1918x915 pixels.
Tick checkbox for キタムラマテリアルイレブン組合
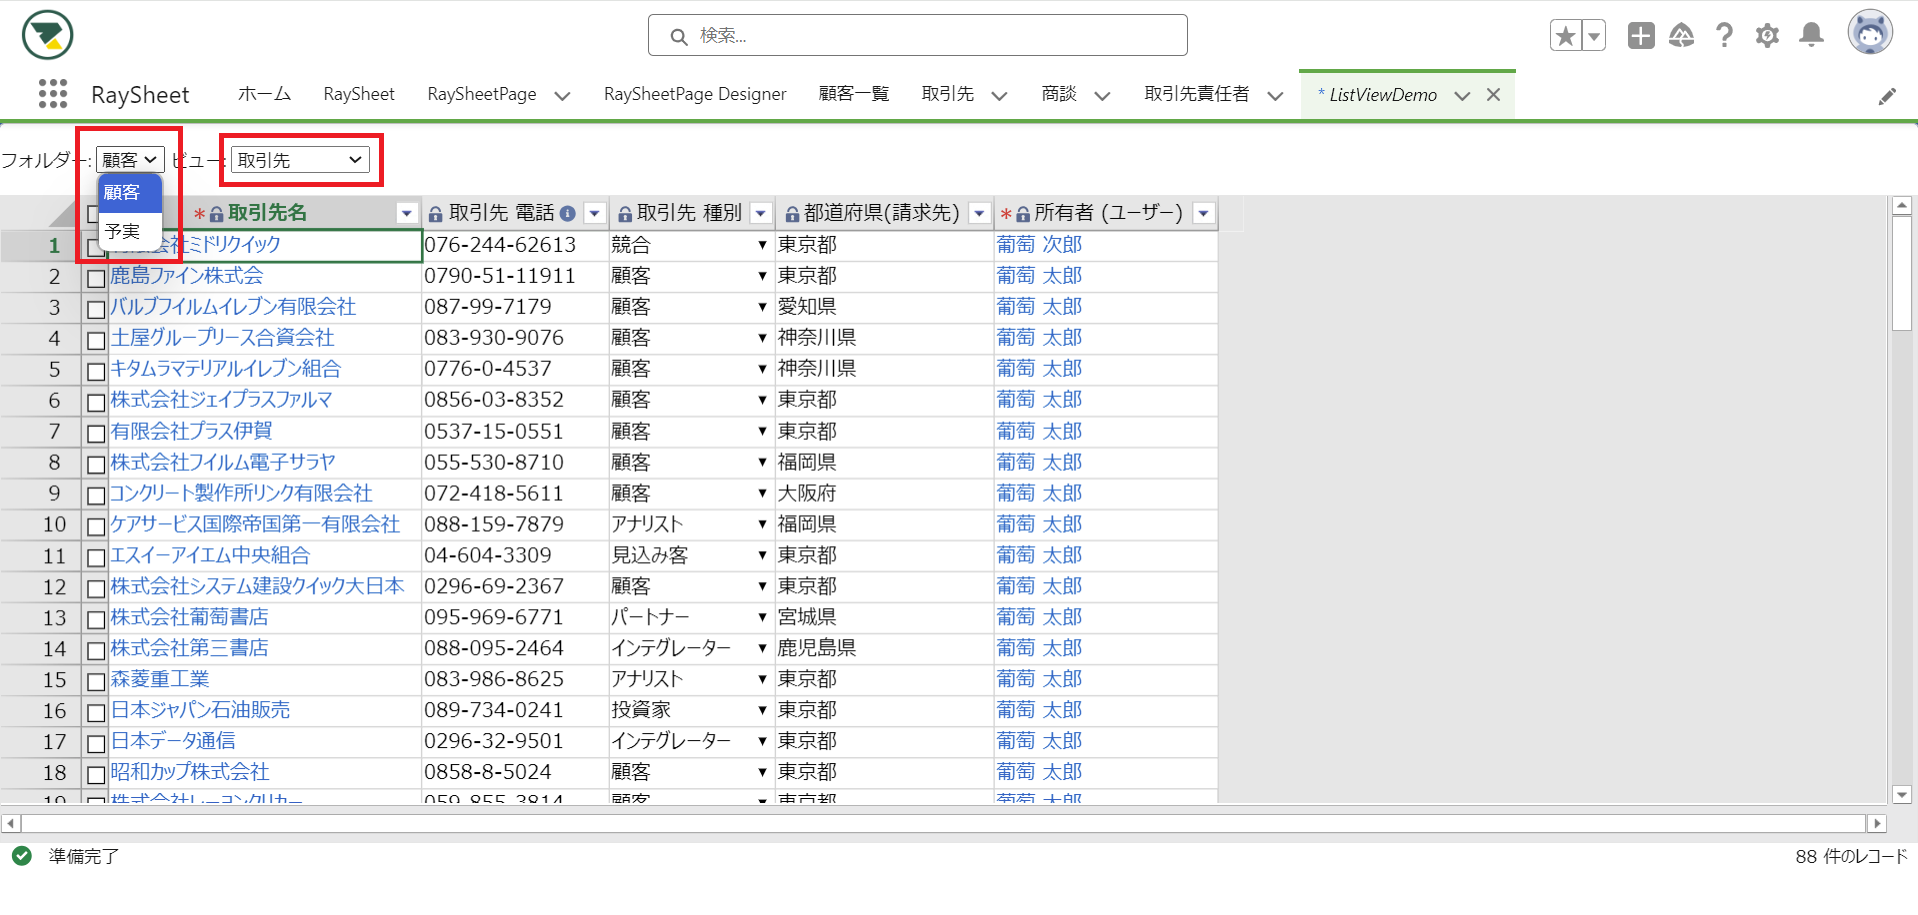(x=96, y=371)
